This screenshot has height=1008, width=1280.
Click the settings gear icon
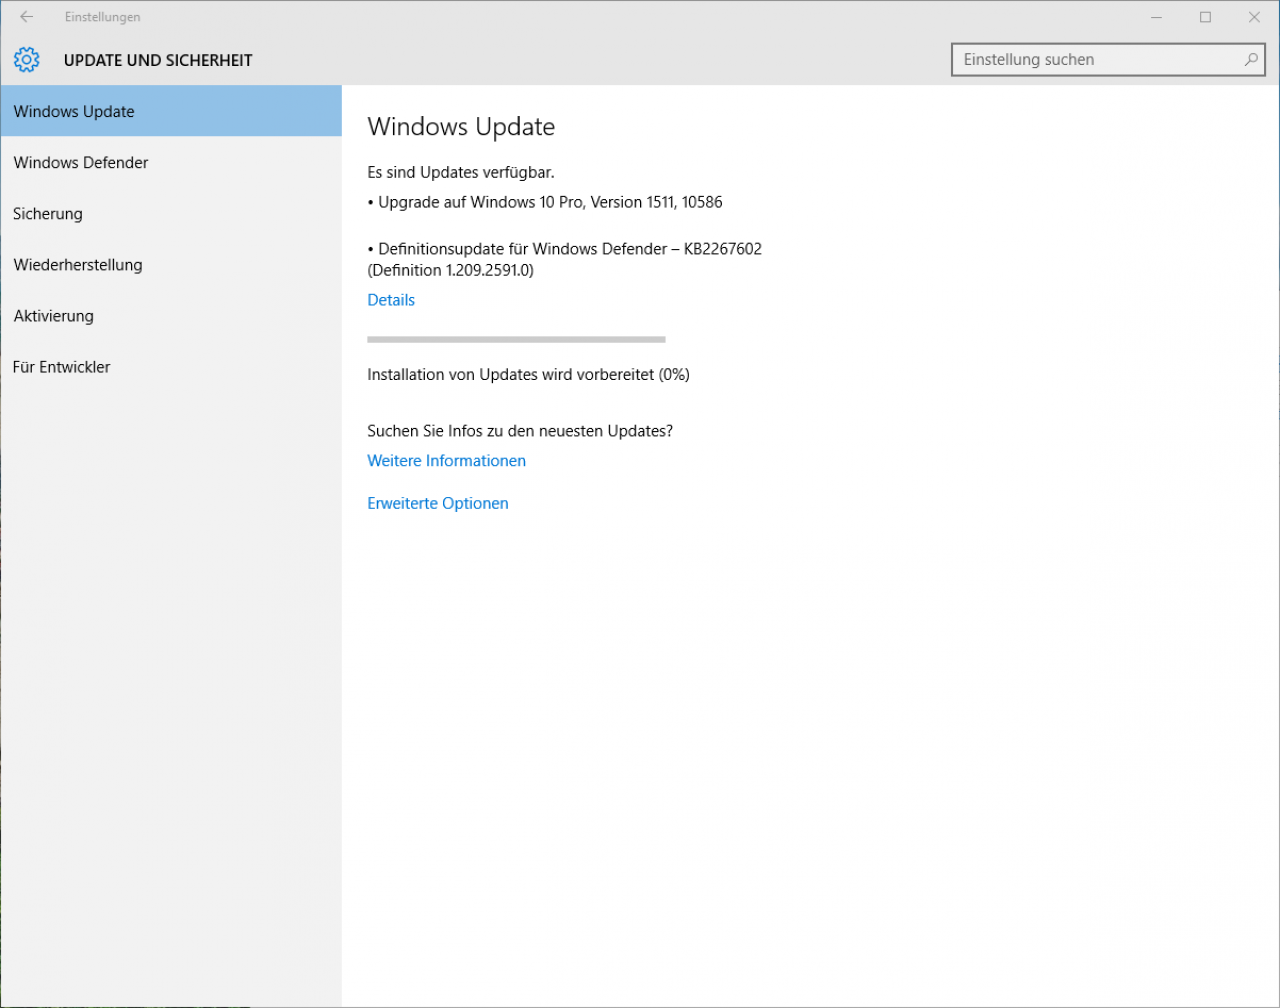26,60
